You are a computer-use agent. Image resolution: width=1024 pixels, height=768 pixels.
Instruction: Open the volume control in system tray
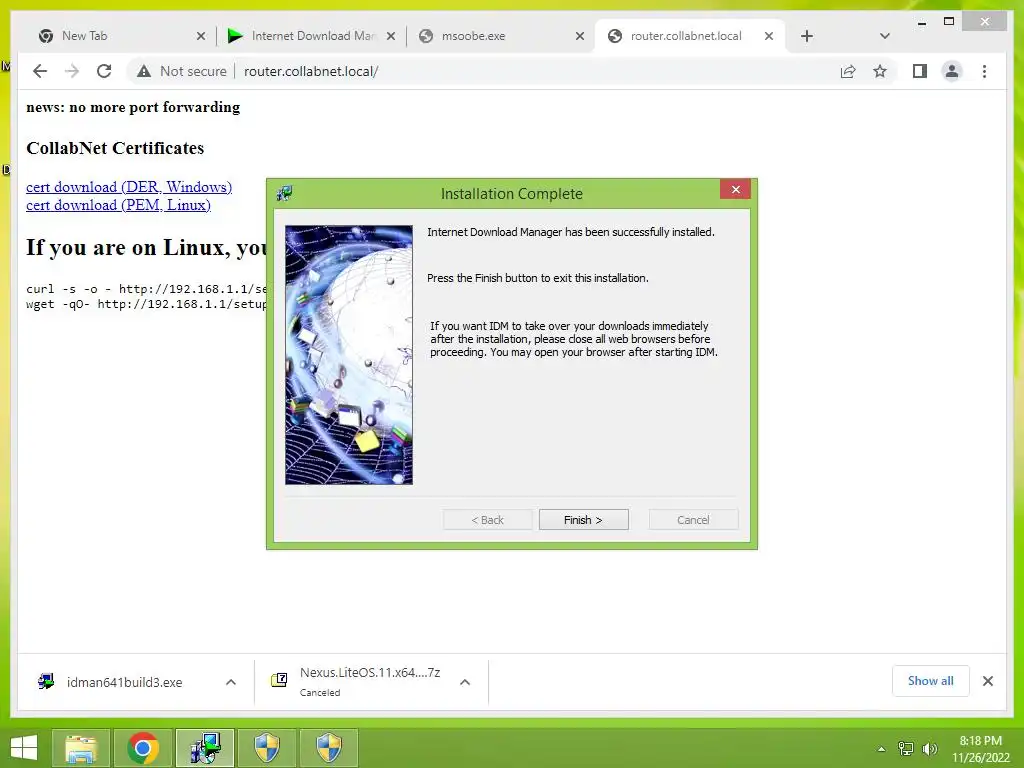(x=929, y=749)
